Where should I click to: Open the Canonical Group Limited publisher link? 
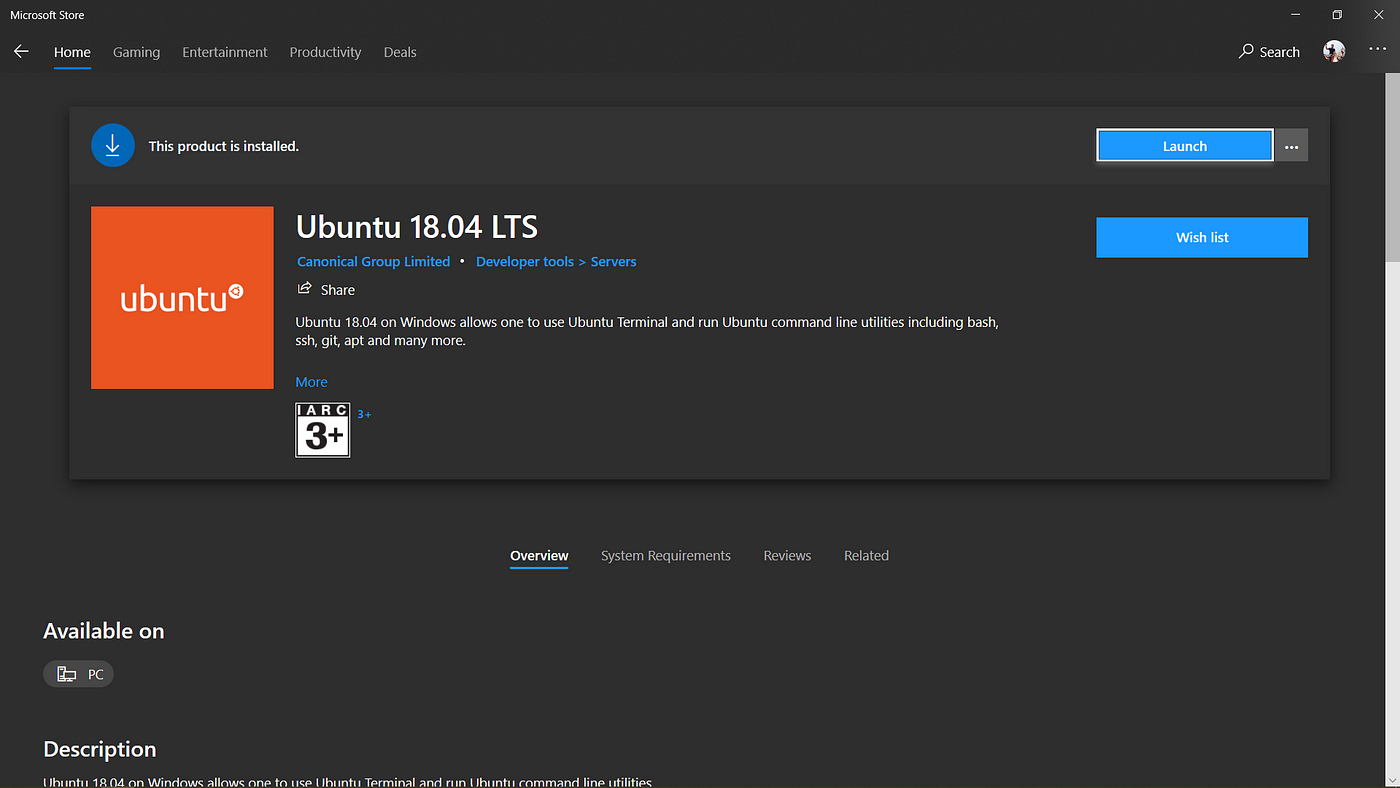374,262
